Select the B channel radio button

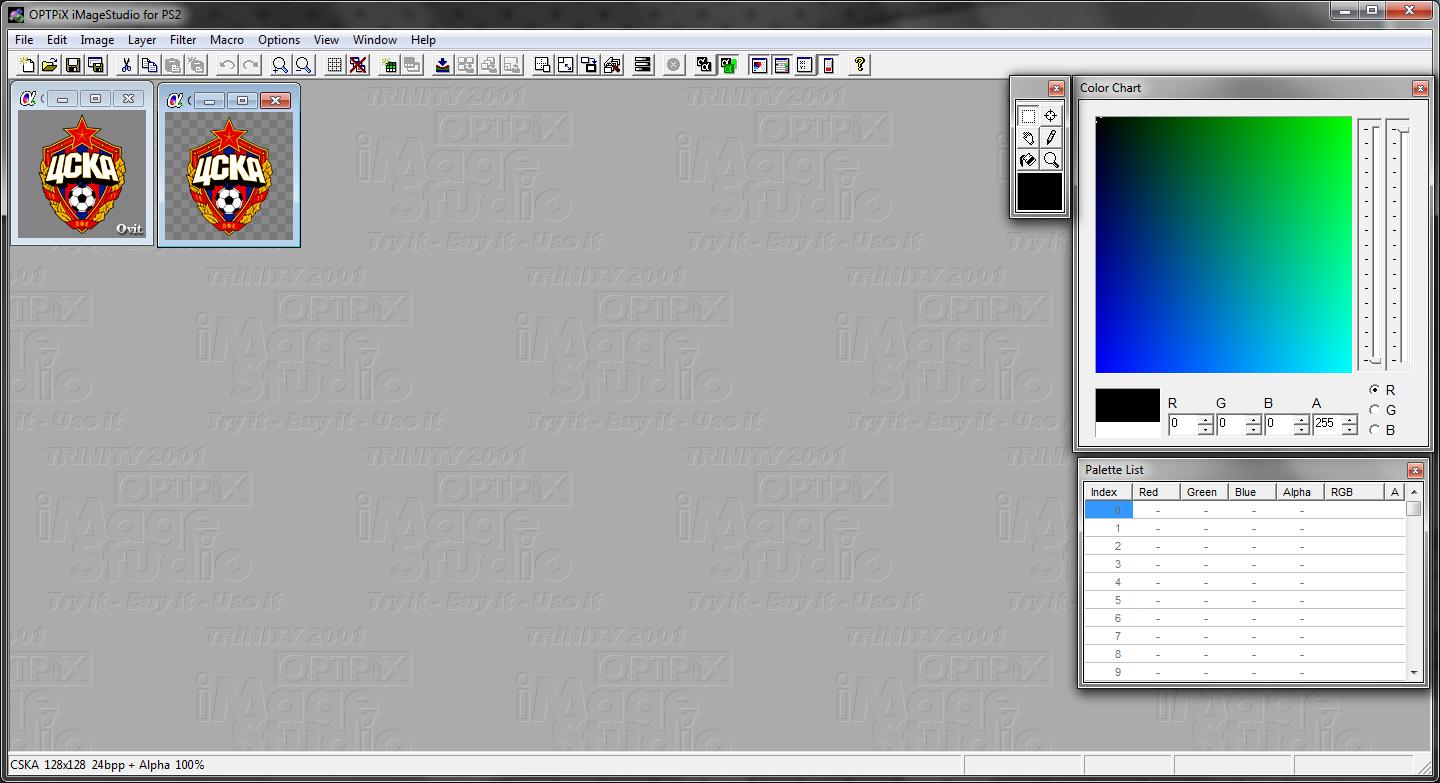click(1374, 430)
